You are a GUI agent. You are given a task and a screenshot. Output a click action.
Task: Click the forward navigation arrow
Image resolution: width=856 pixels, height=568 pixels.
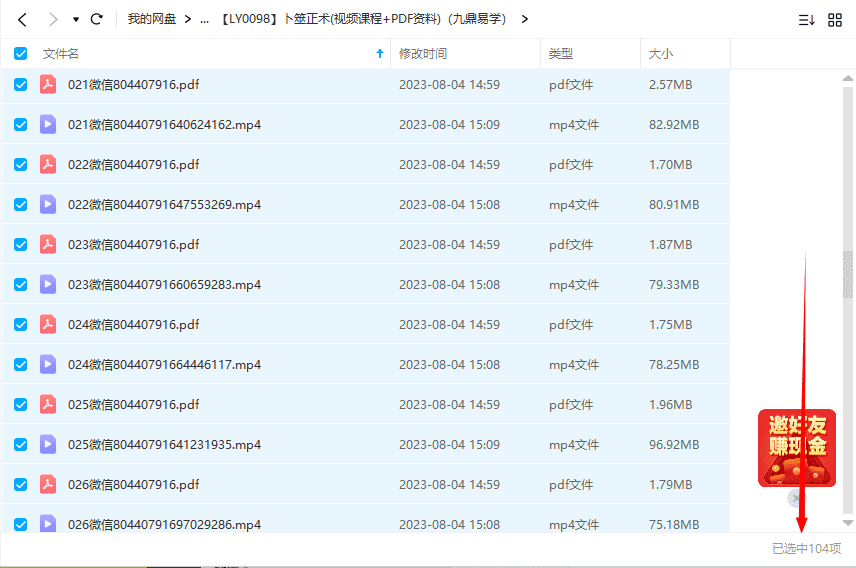[x=52, y=19]
